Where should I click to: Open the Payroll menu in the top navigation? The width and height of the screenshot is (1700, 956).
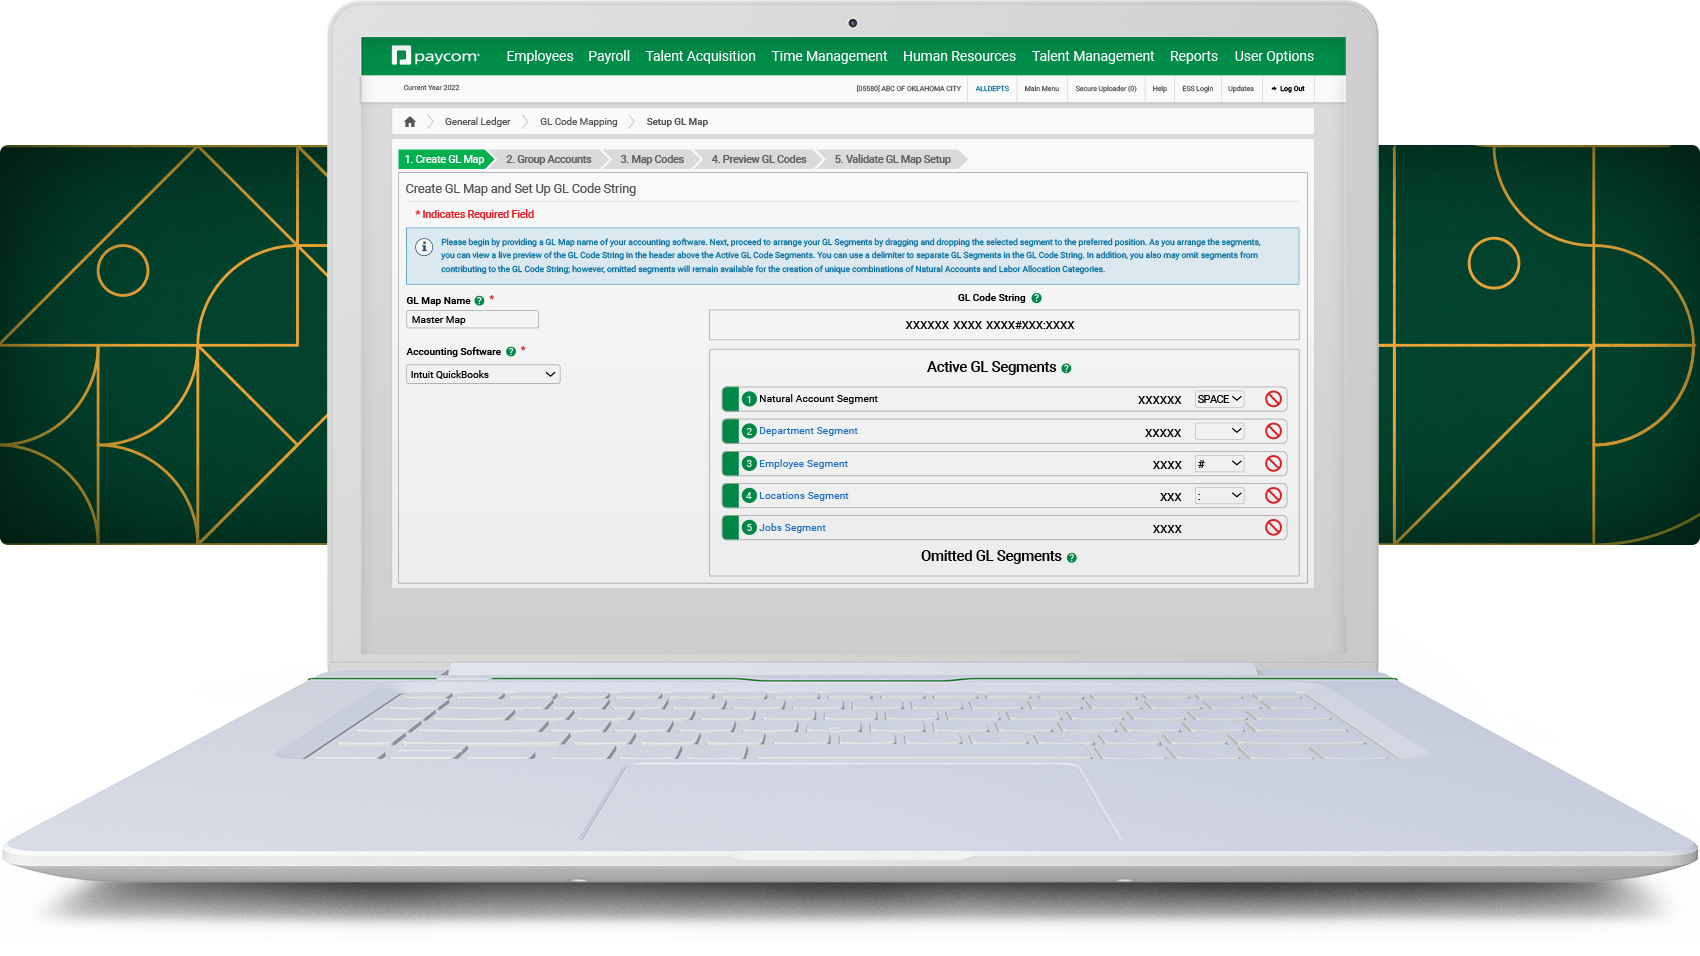pyautogui.click(x=608, y=56)
